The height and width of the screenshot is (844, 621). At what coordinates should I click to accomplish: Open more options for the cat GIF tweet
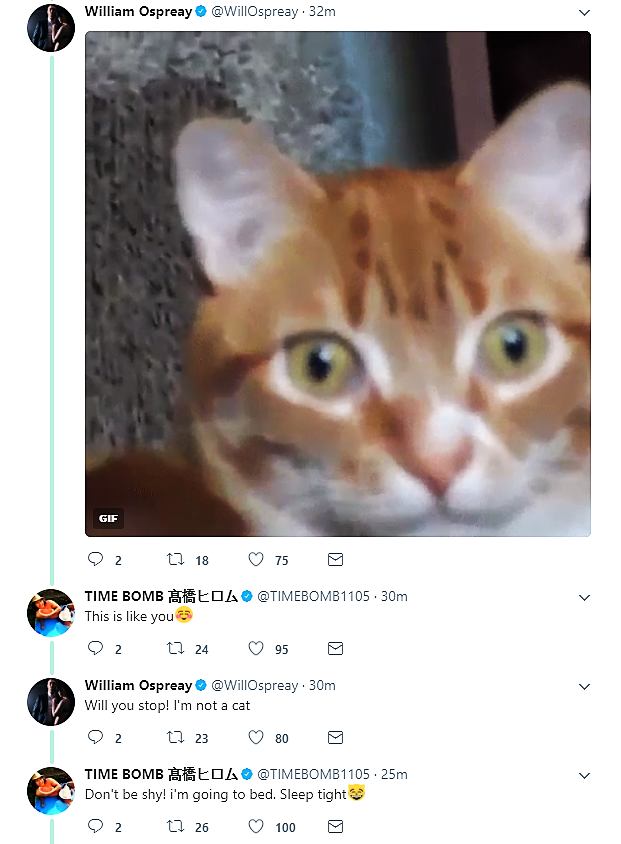pyautogui.click(x=585, y=13)
